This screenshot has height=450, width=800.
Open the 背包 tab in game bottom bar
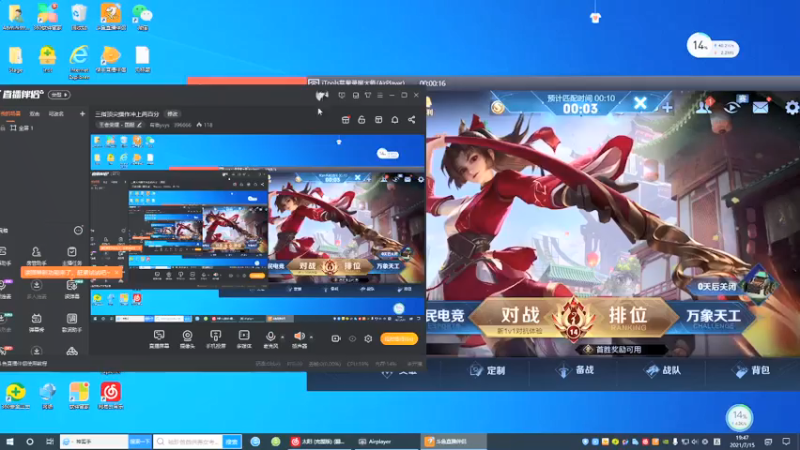tap(752, 370)
